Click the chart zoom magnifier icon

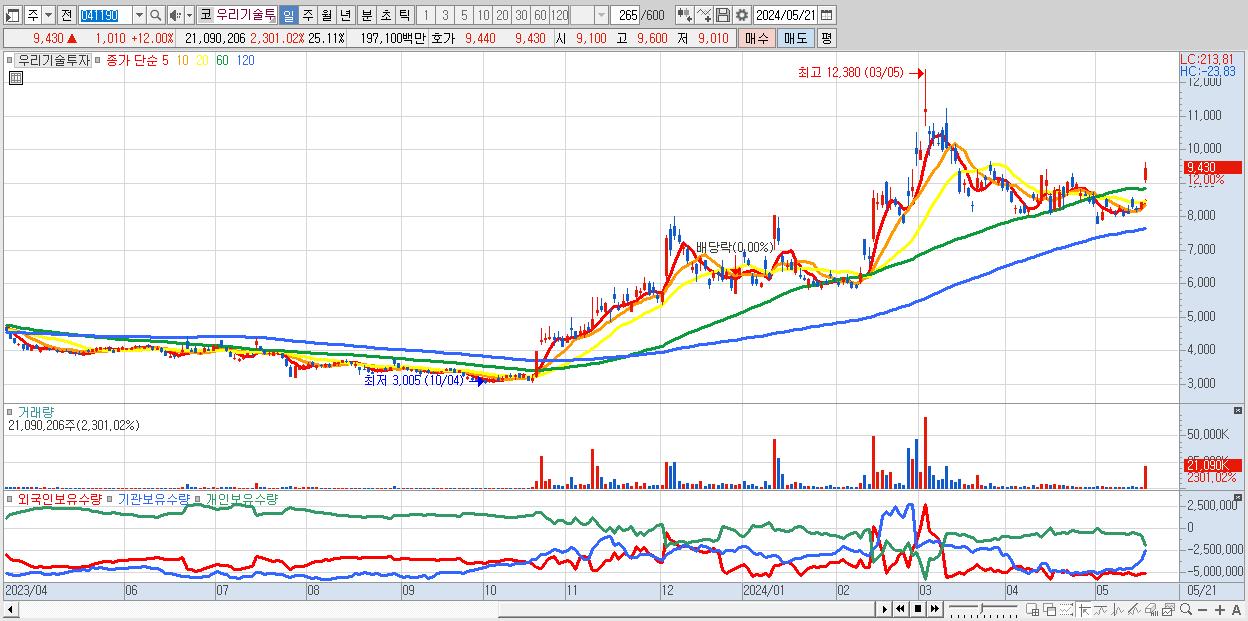point(1186,609)
